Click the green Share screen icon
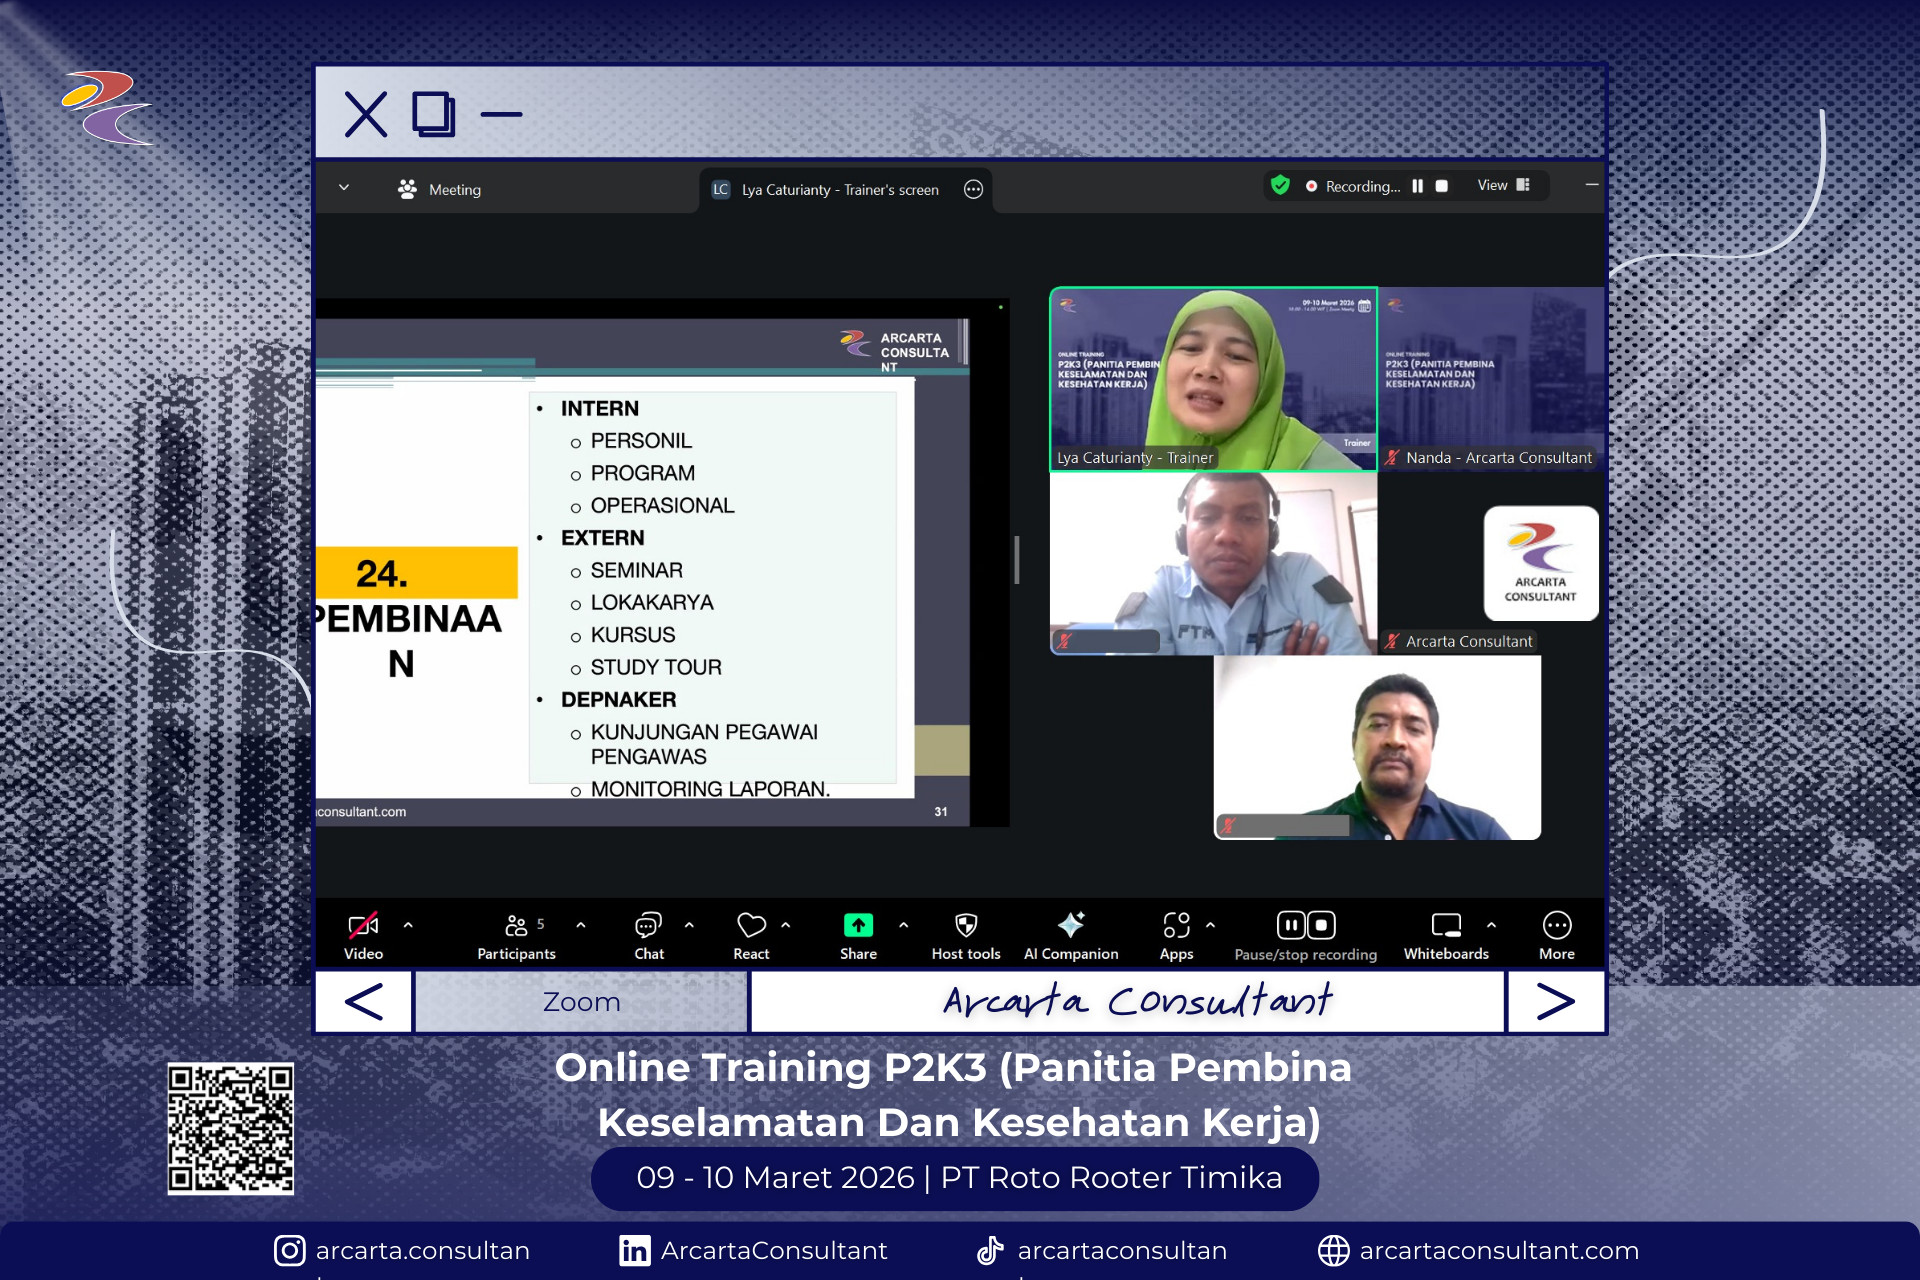 point(858,926)
